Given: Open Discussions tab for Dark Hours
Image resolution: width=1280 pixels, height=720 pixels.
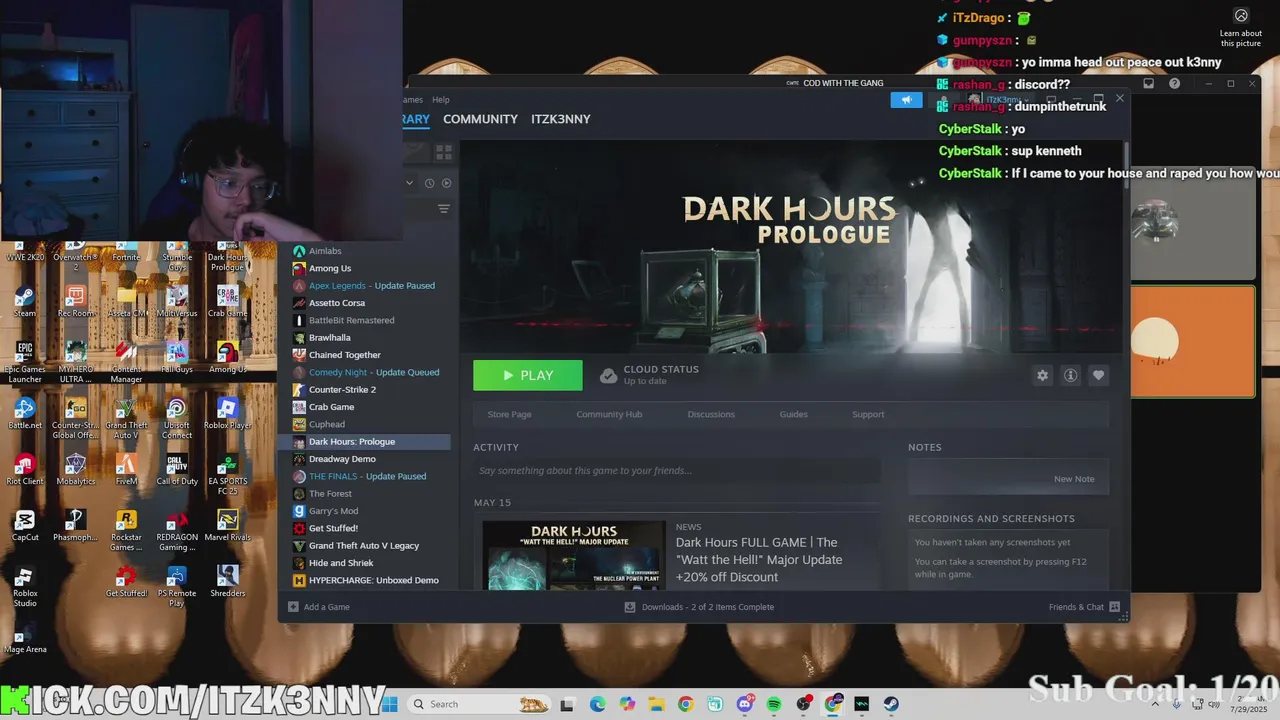Looking at the screenshot, I should [711, 414].
